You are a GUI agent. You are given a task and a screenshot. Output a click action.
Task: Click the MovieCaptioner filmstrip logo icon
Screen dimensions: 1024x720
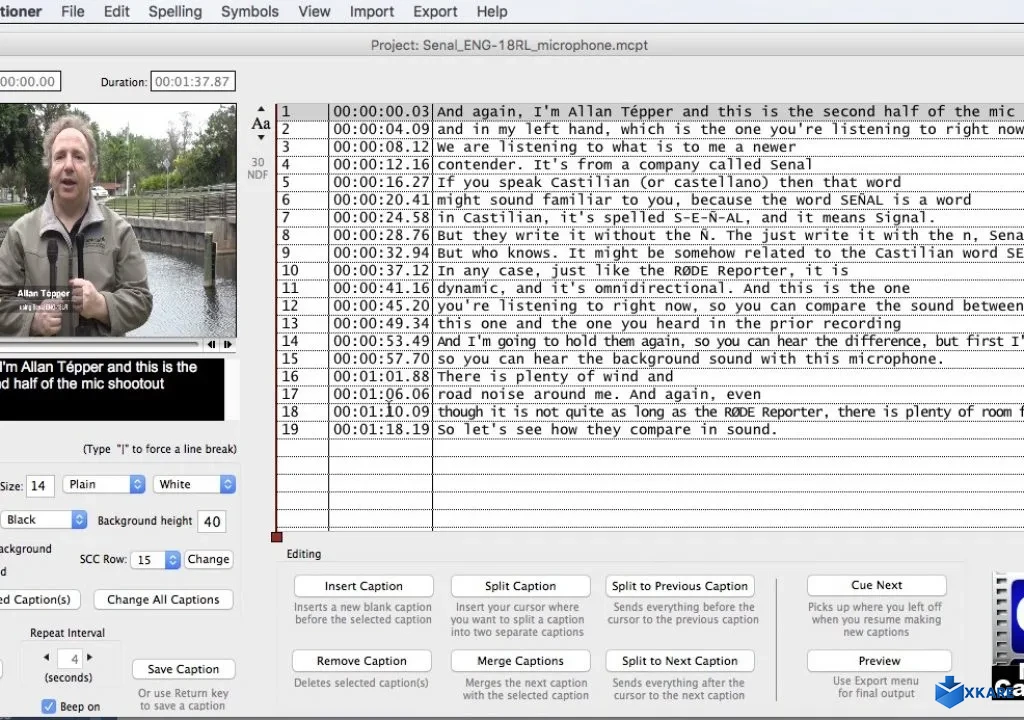(x=1008, y=620)
